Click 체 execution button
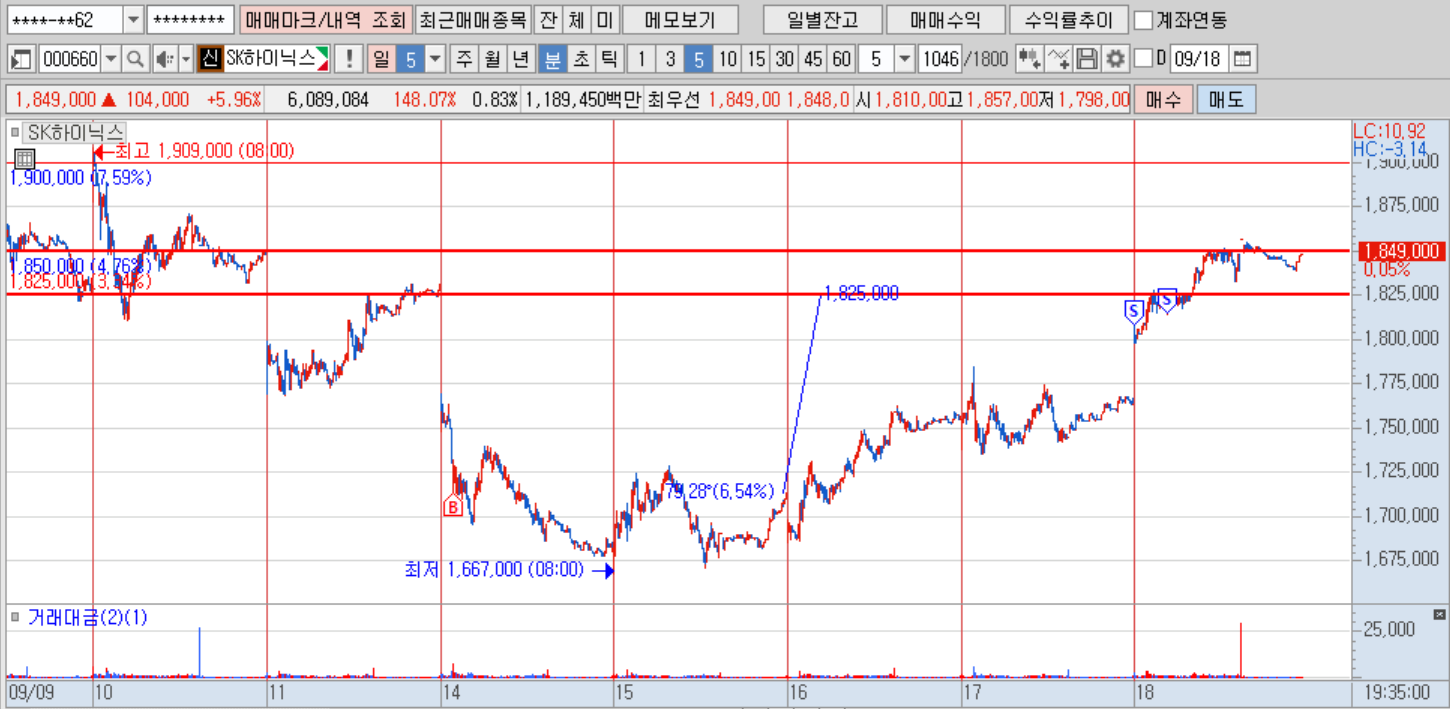 [576, 19]
